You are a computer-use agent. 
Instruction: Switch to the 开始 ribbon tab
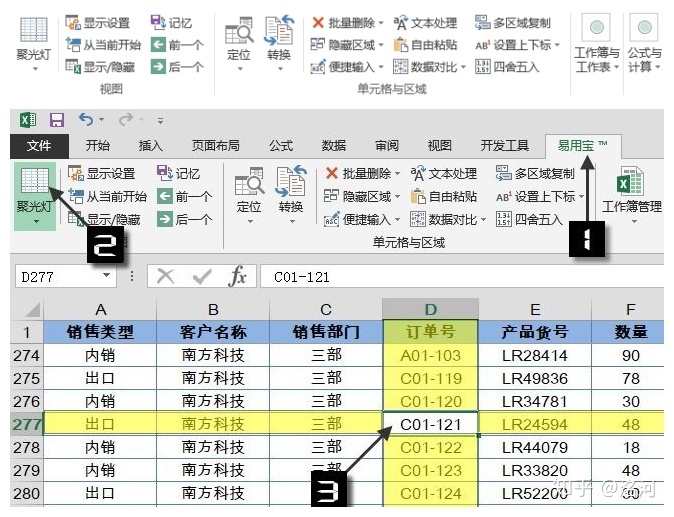coord(98,146)
